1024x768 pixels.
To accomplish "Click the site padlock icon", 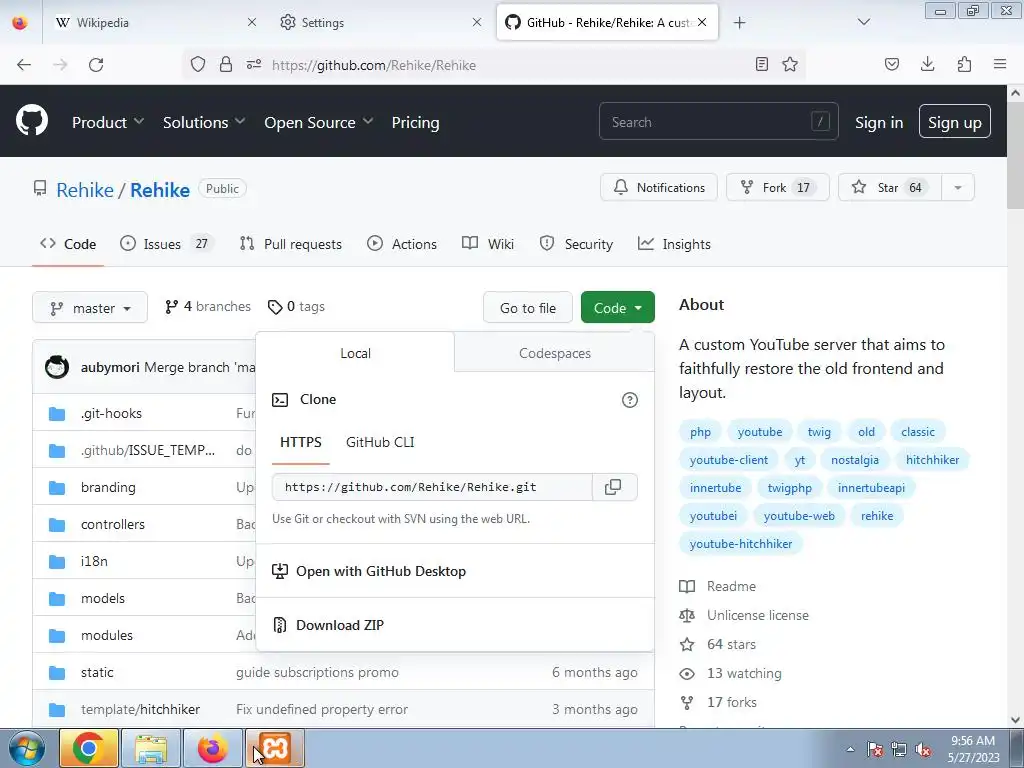I will pos(226,64).
